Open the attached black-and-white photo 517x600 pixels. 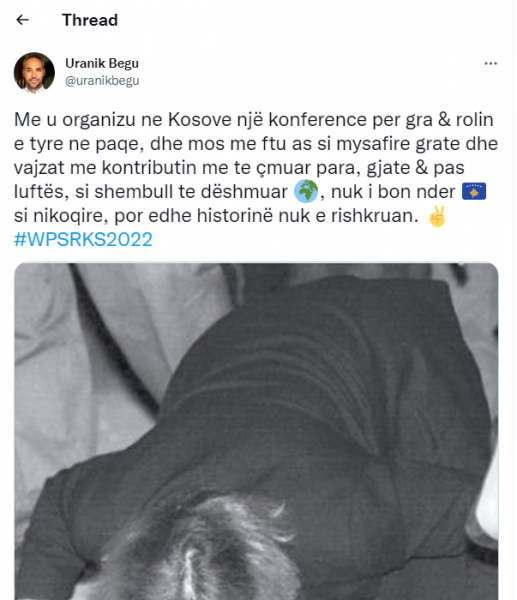pyautogui.click(x=256, y=431)
